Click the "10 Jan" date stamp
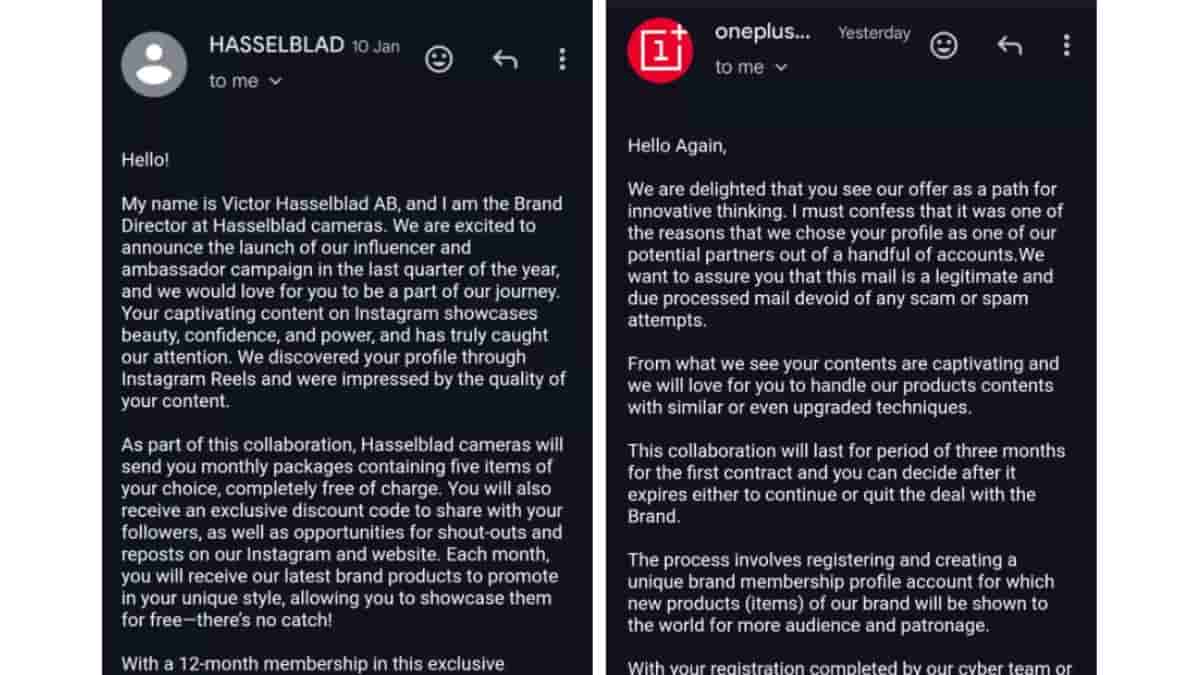The height and width of the screenshot is (675, 1200). coord(376,46)
